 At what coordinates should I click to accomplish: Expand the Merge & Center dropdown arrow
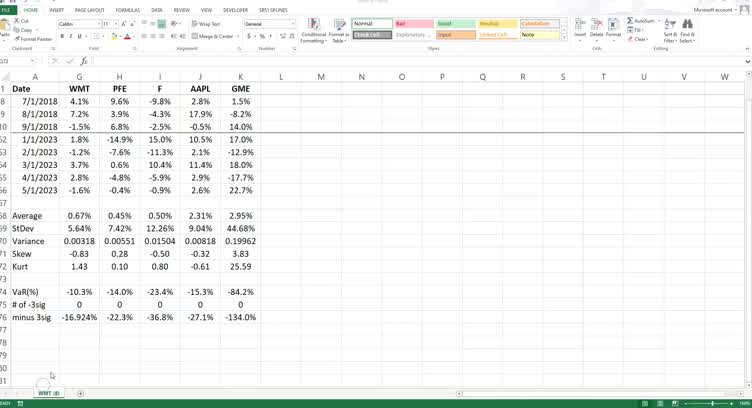tap(238, 36)
